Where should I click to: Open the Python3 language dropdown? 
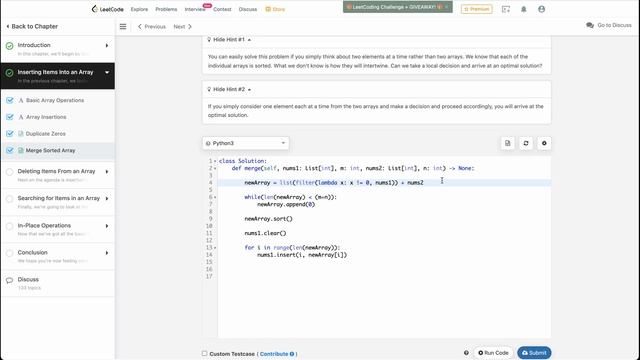pyautogui.click(x=246, y=143)
